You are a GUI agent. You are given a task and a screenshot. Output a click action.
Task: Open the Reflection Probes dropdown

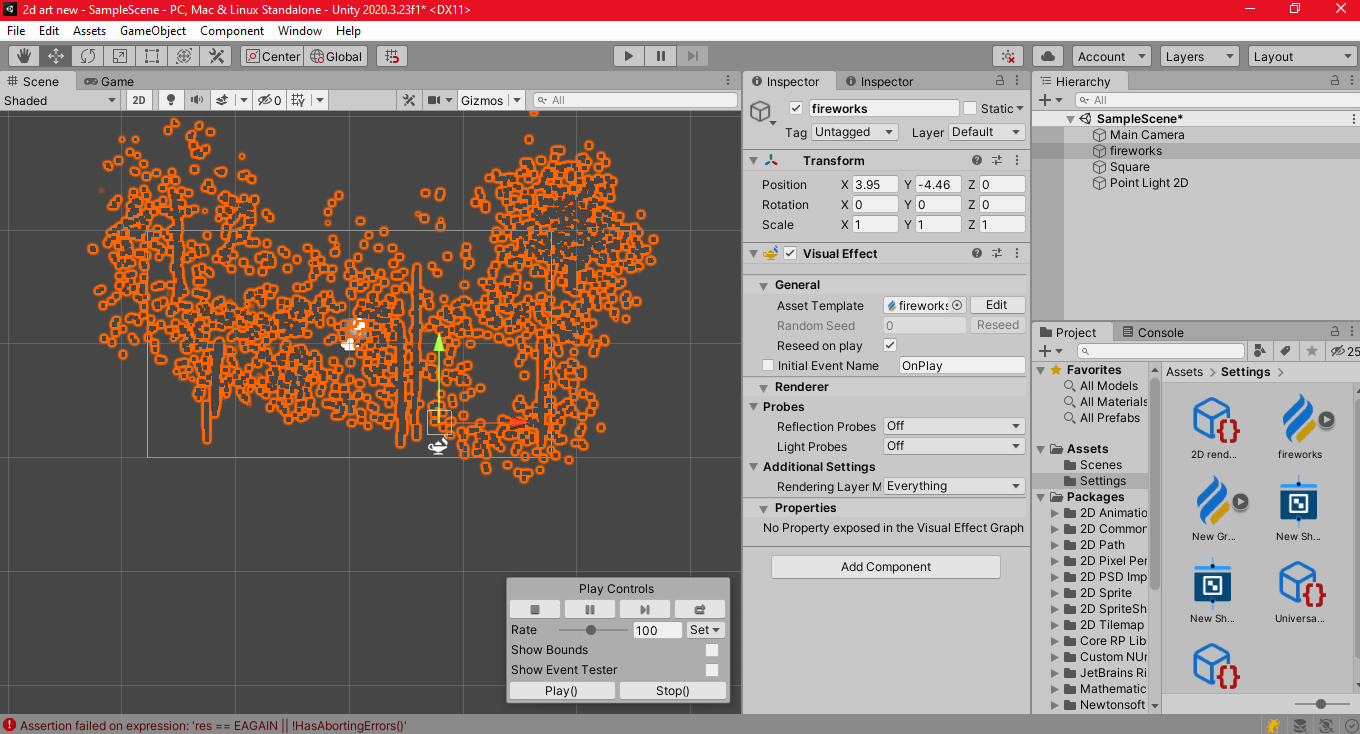coord(953,426)
